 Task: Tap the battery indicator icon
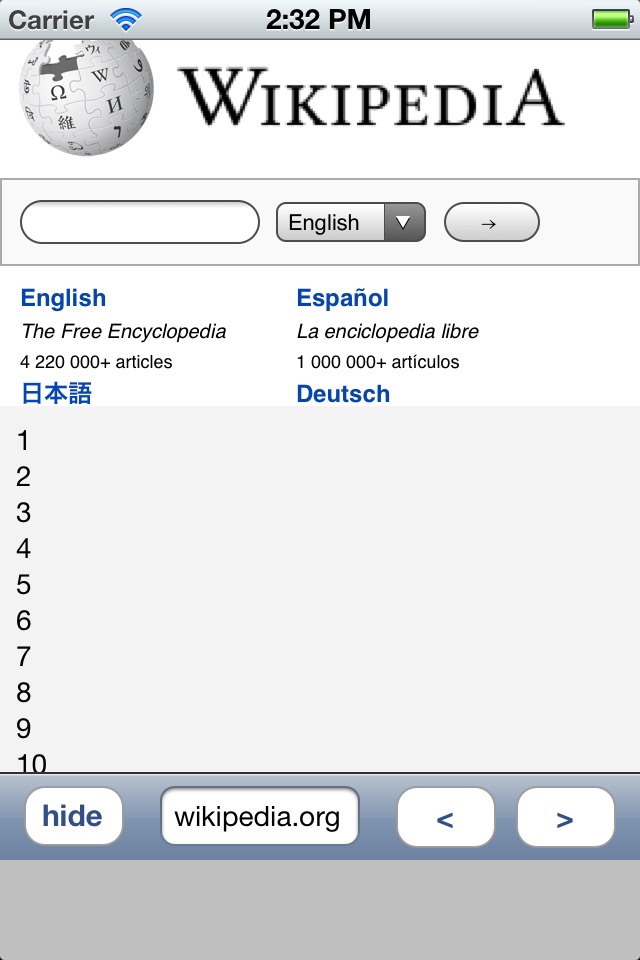pos(612,19)
